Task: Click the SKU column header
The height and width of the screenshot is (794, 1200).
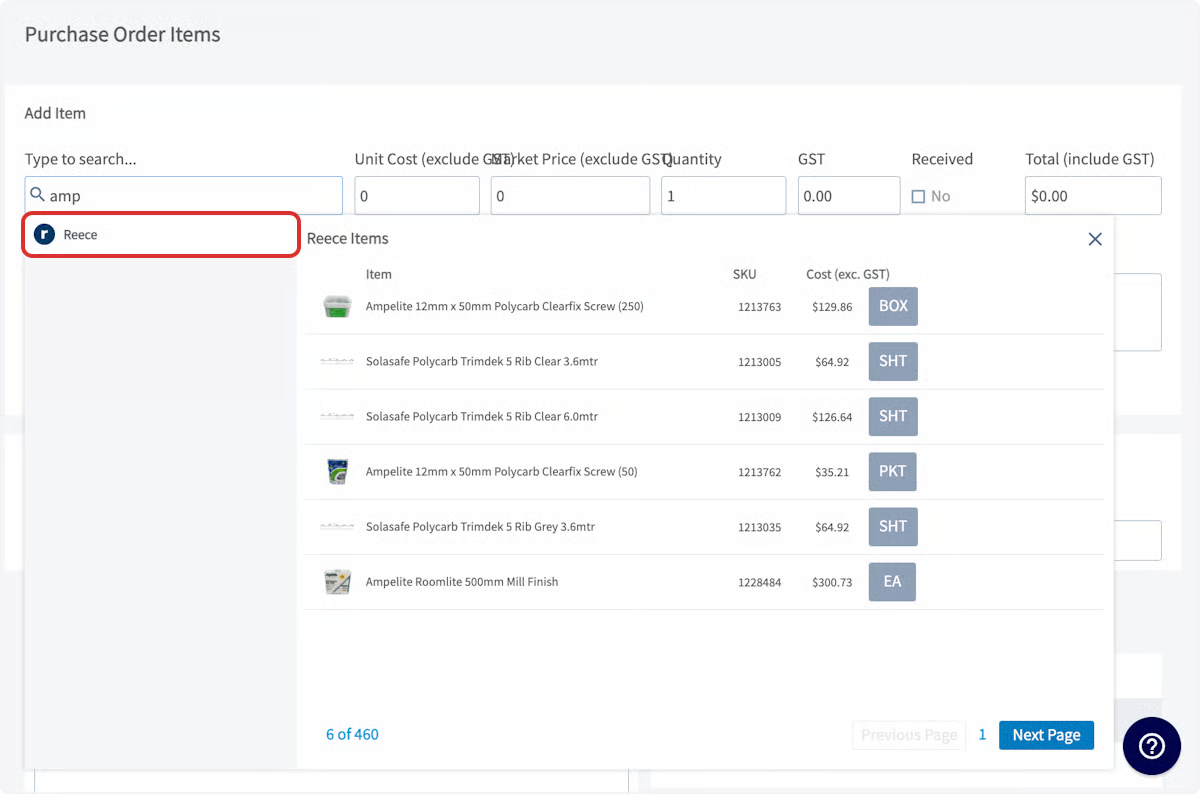Action: 745,274
